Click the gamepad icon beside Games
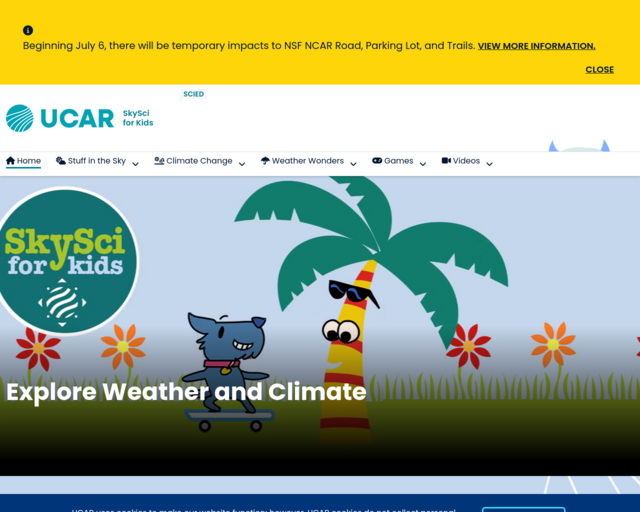Screen dimensions: 640x512 (x=377, y=161)
